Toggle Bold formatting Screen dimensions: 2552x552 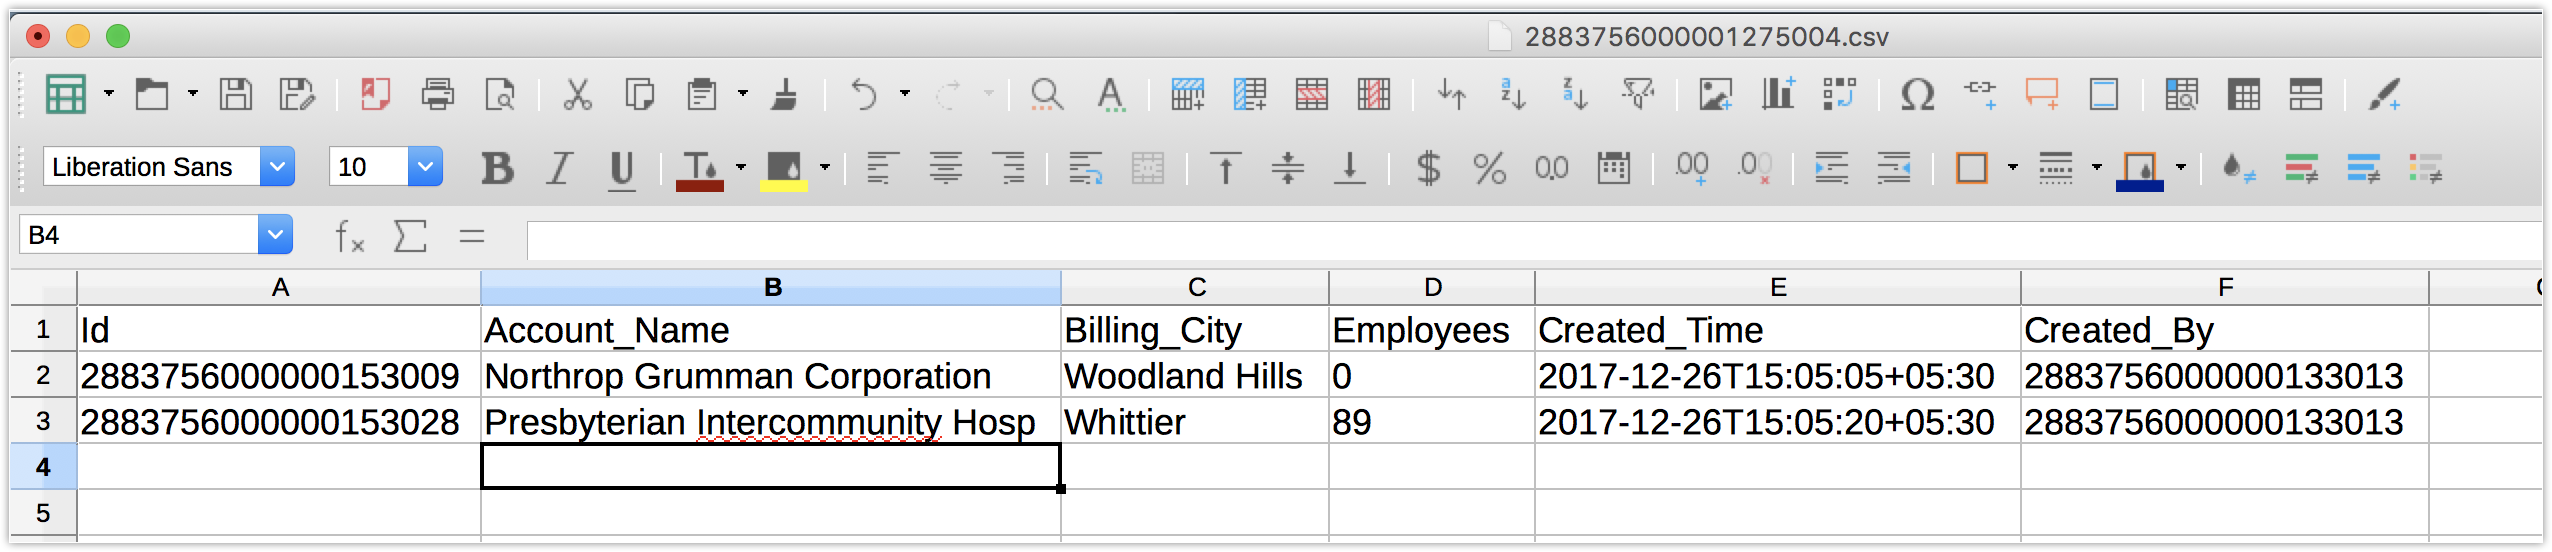pyautogui.click(x=497, y=168)
